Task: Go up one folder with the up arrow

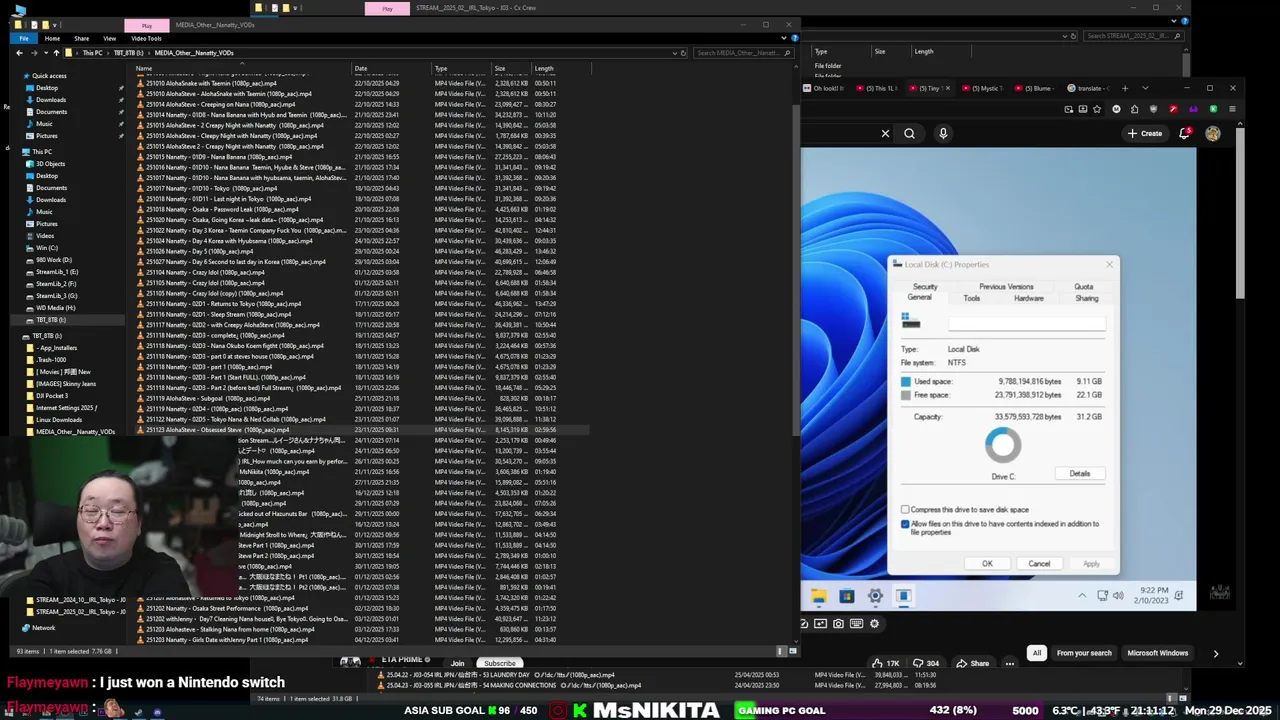Action: 56,52
